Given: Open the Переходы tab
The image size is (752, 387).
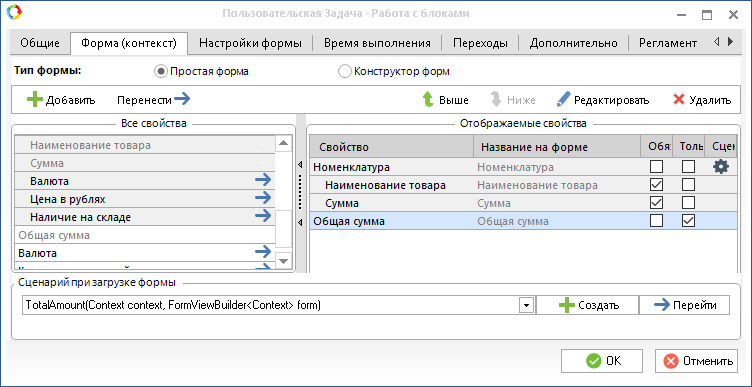Looking at the screenshot, I should coord(480,43).
